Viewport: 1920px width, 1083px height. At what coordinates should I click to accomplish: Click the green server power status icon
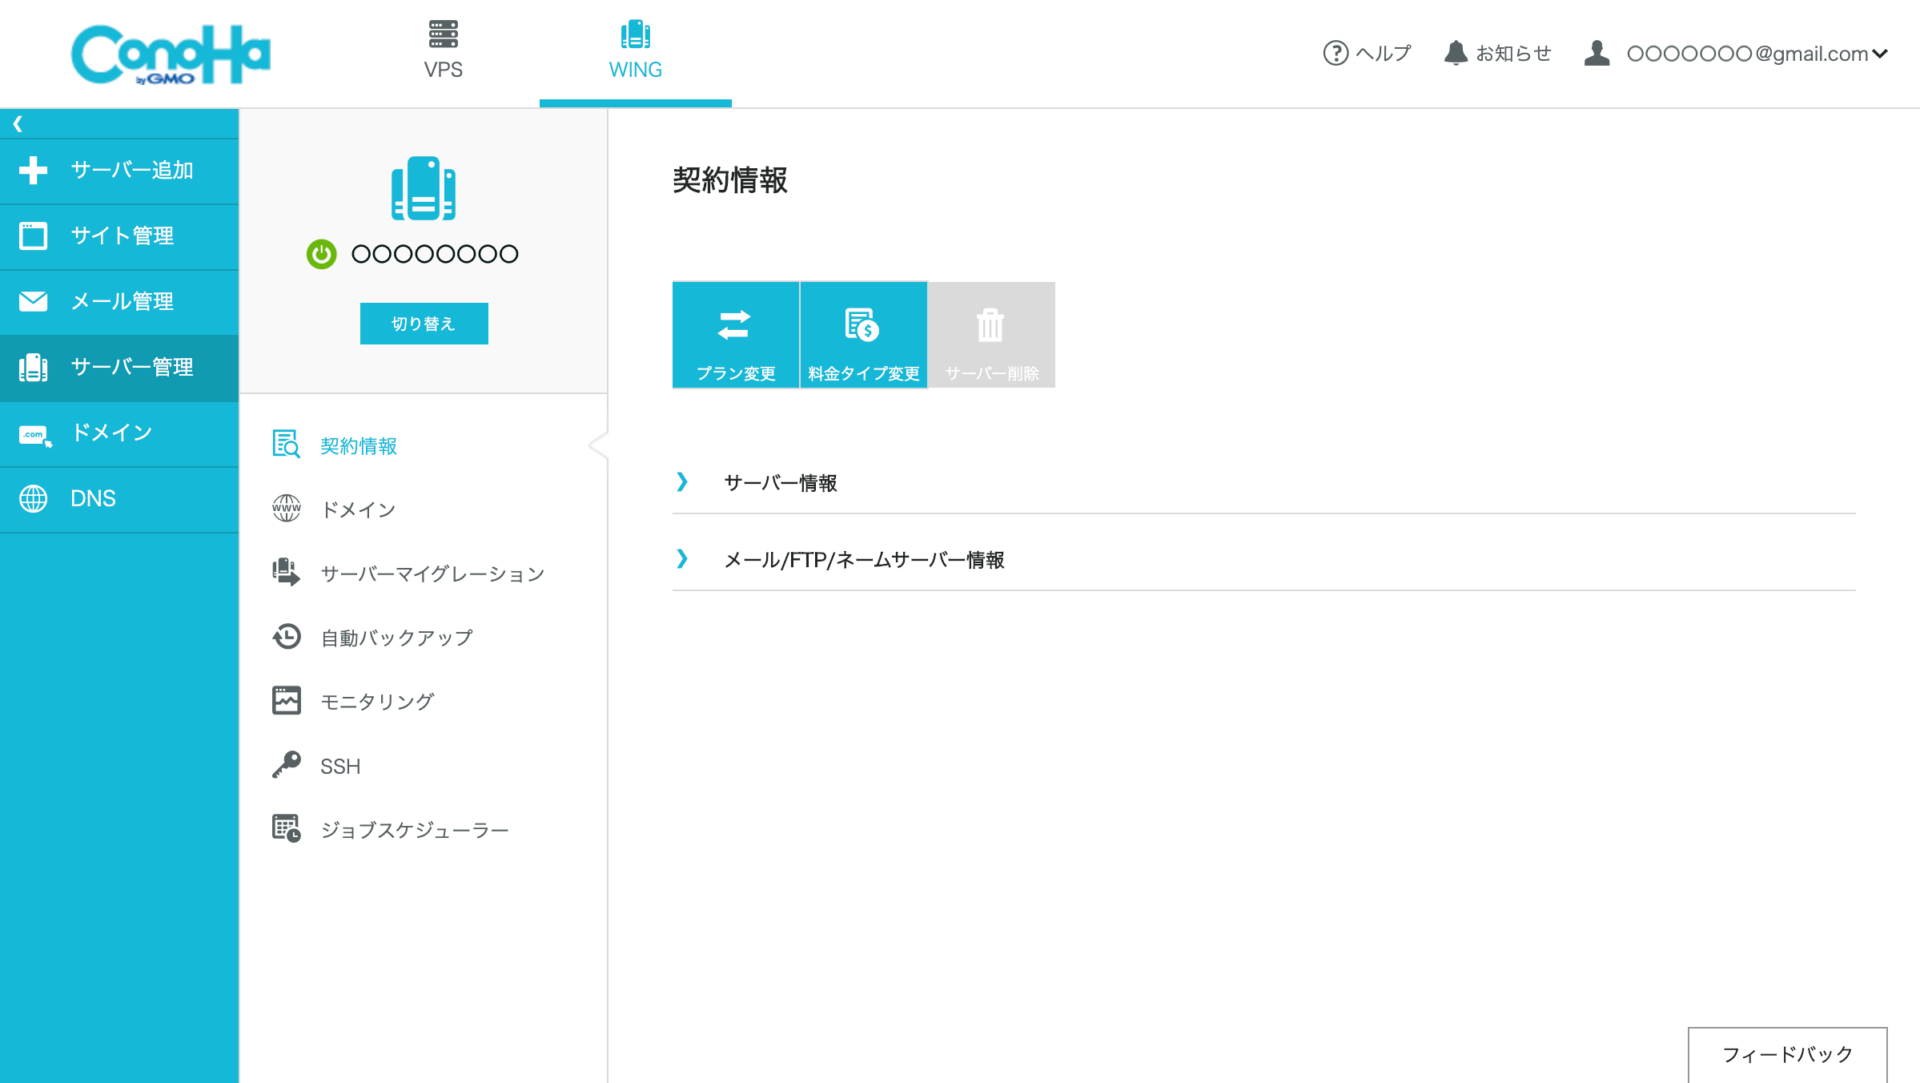(x=321, y=254)
